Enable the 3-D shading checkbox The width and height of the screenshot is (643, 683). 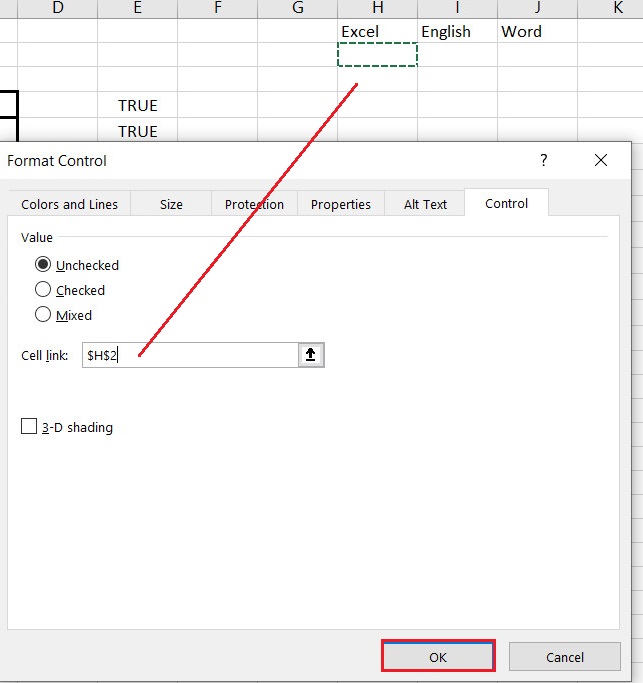[x=29, y=426]
